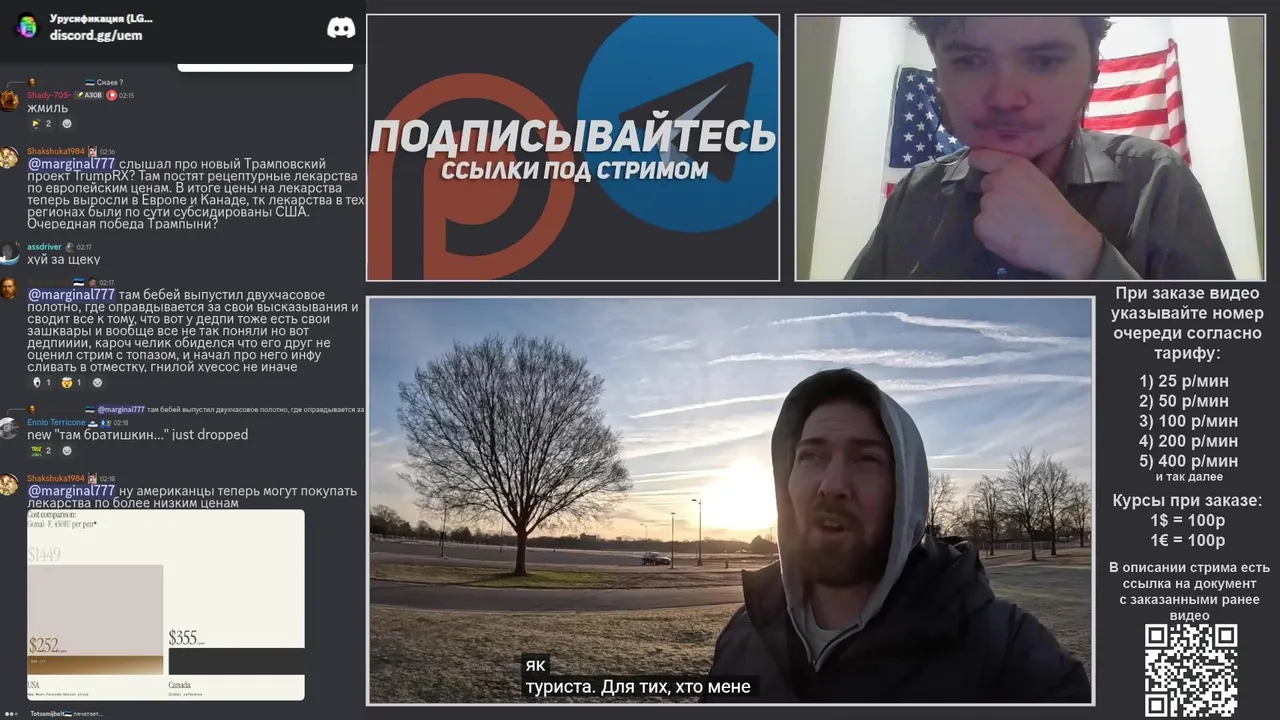Open assdriver user avatar
This screenshot has width=1280, height=720.
9,253
